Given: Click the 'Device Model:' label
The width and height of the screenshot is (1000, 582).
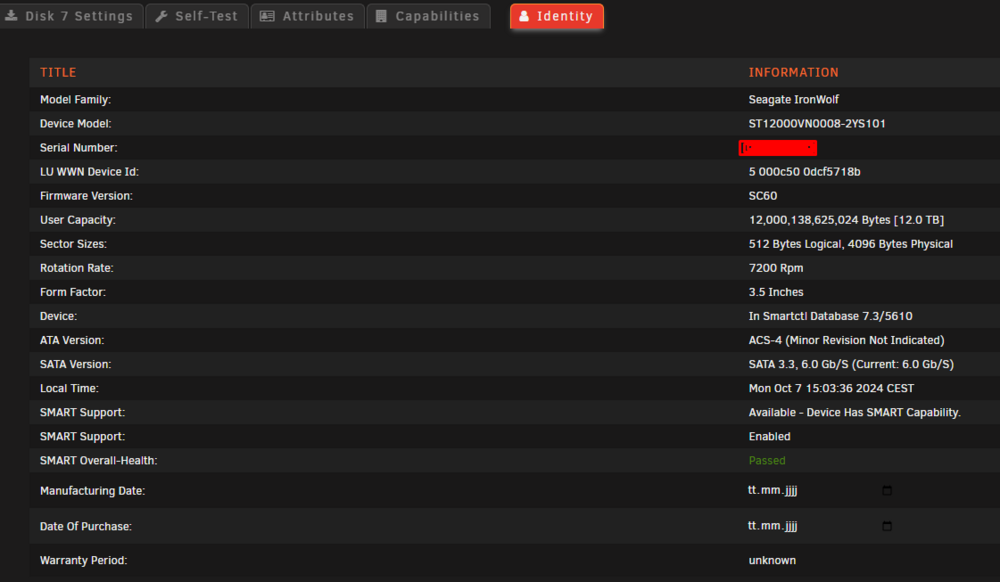Looking at the screenshot, I should point(75,124).
